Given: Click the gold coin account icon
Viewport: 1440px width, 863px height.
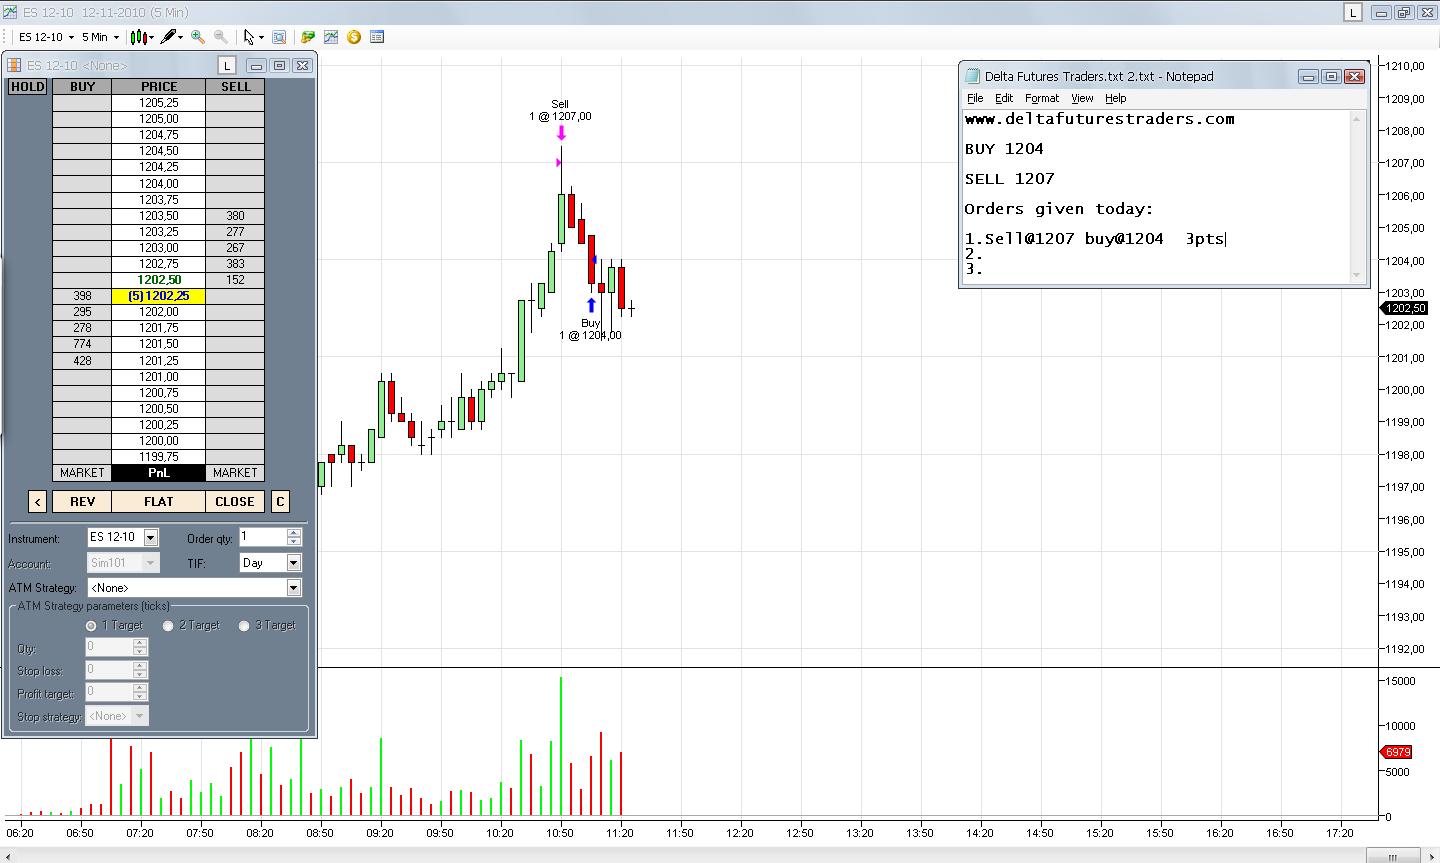Looking at the screenshot, I should coord(353,37).
